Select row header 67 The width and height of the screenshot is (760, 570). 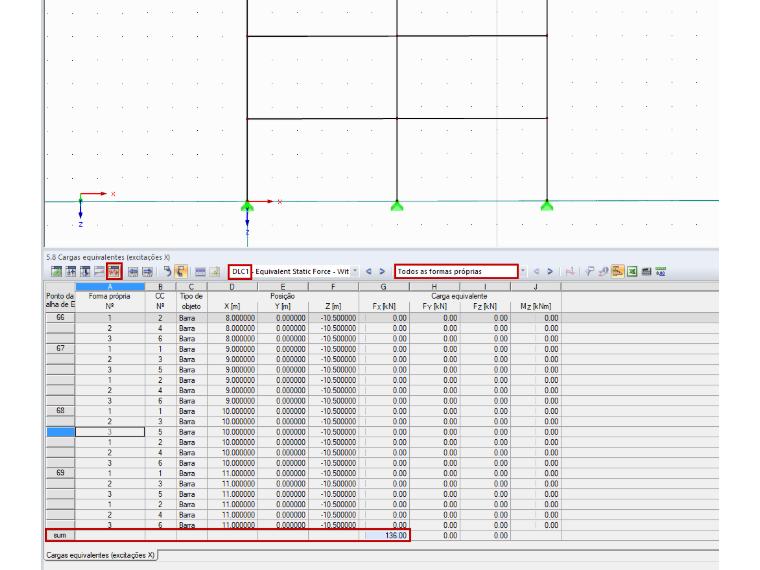[x=60, y=348]
